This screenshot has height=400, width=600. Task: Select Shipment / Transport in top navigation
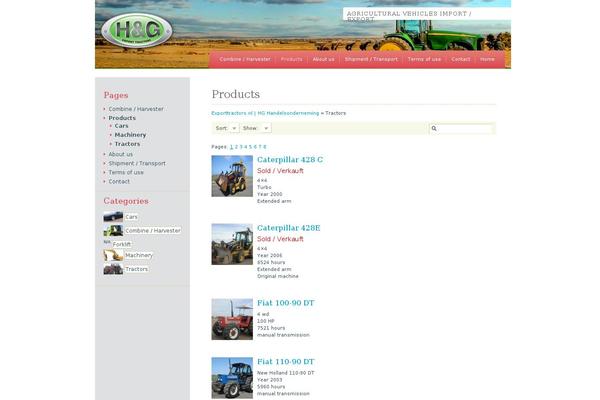coord(371,59)
